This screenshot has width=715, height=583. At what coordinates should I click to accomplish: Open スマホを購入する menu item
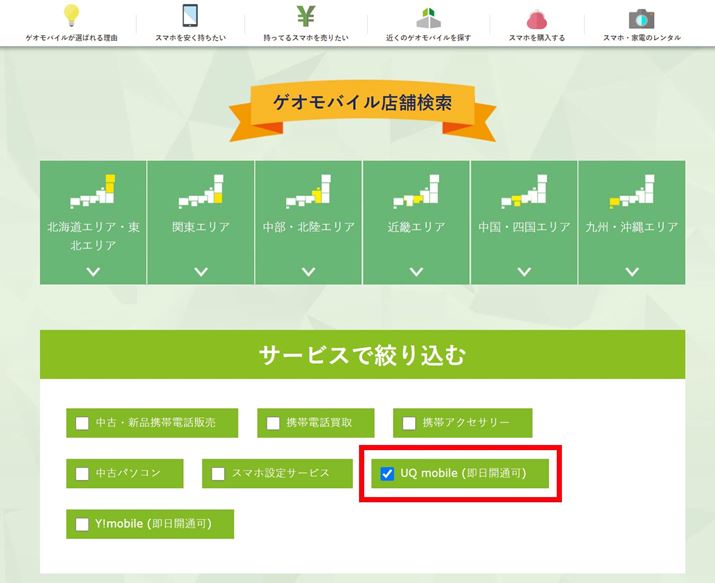(537, 38)
